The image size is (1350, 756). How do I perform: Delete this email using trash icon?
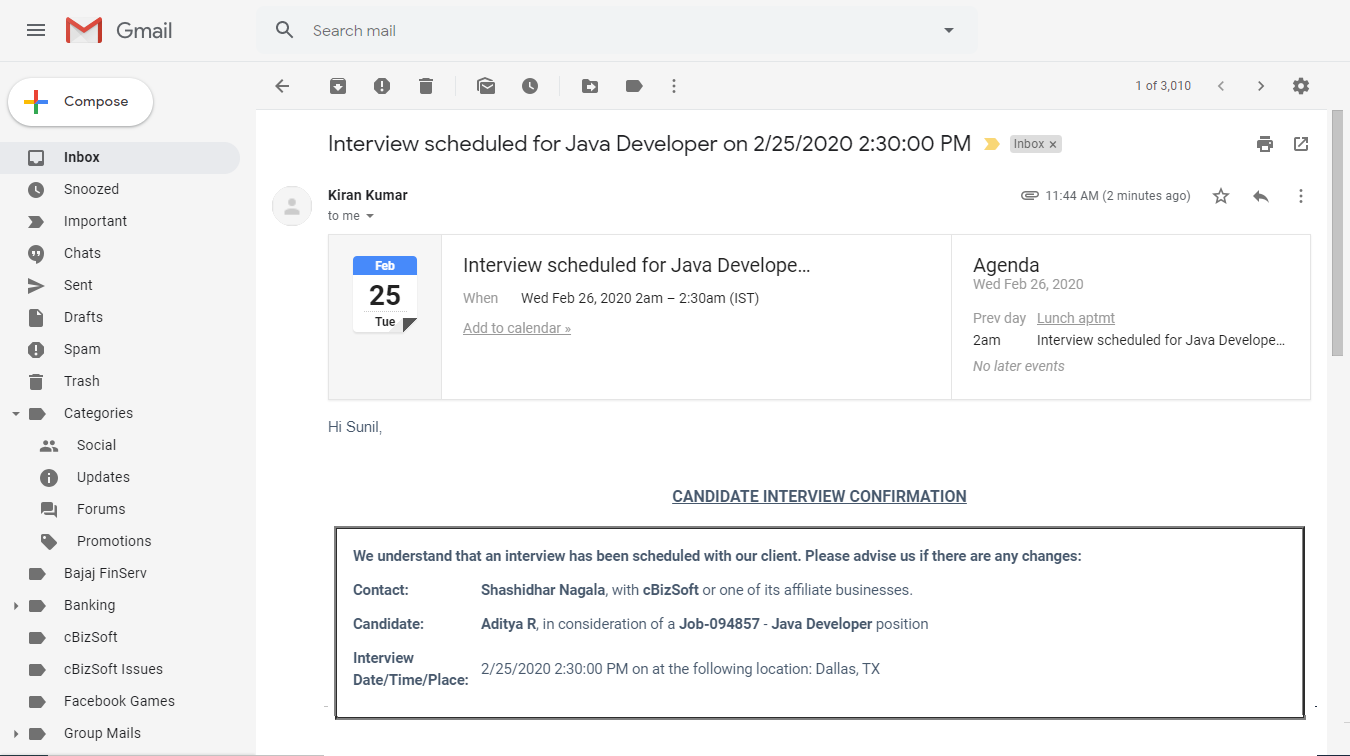[x=426, y=86]
